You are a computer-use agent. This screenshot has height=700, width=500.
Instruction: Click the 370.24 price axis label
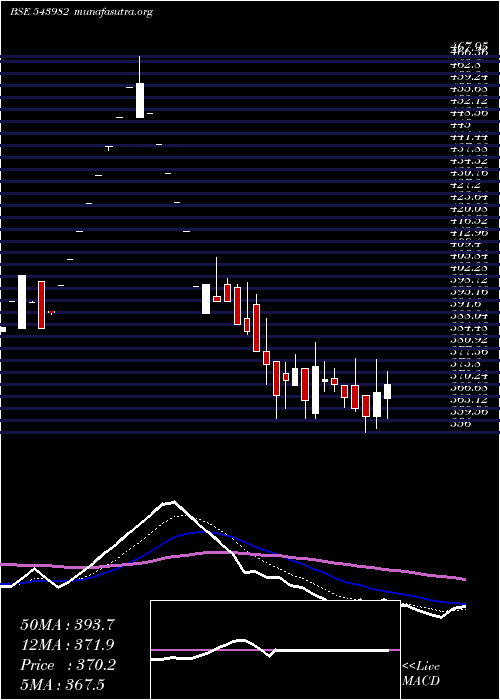[x=468, y=376]
